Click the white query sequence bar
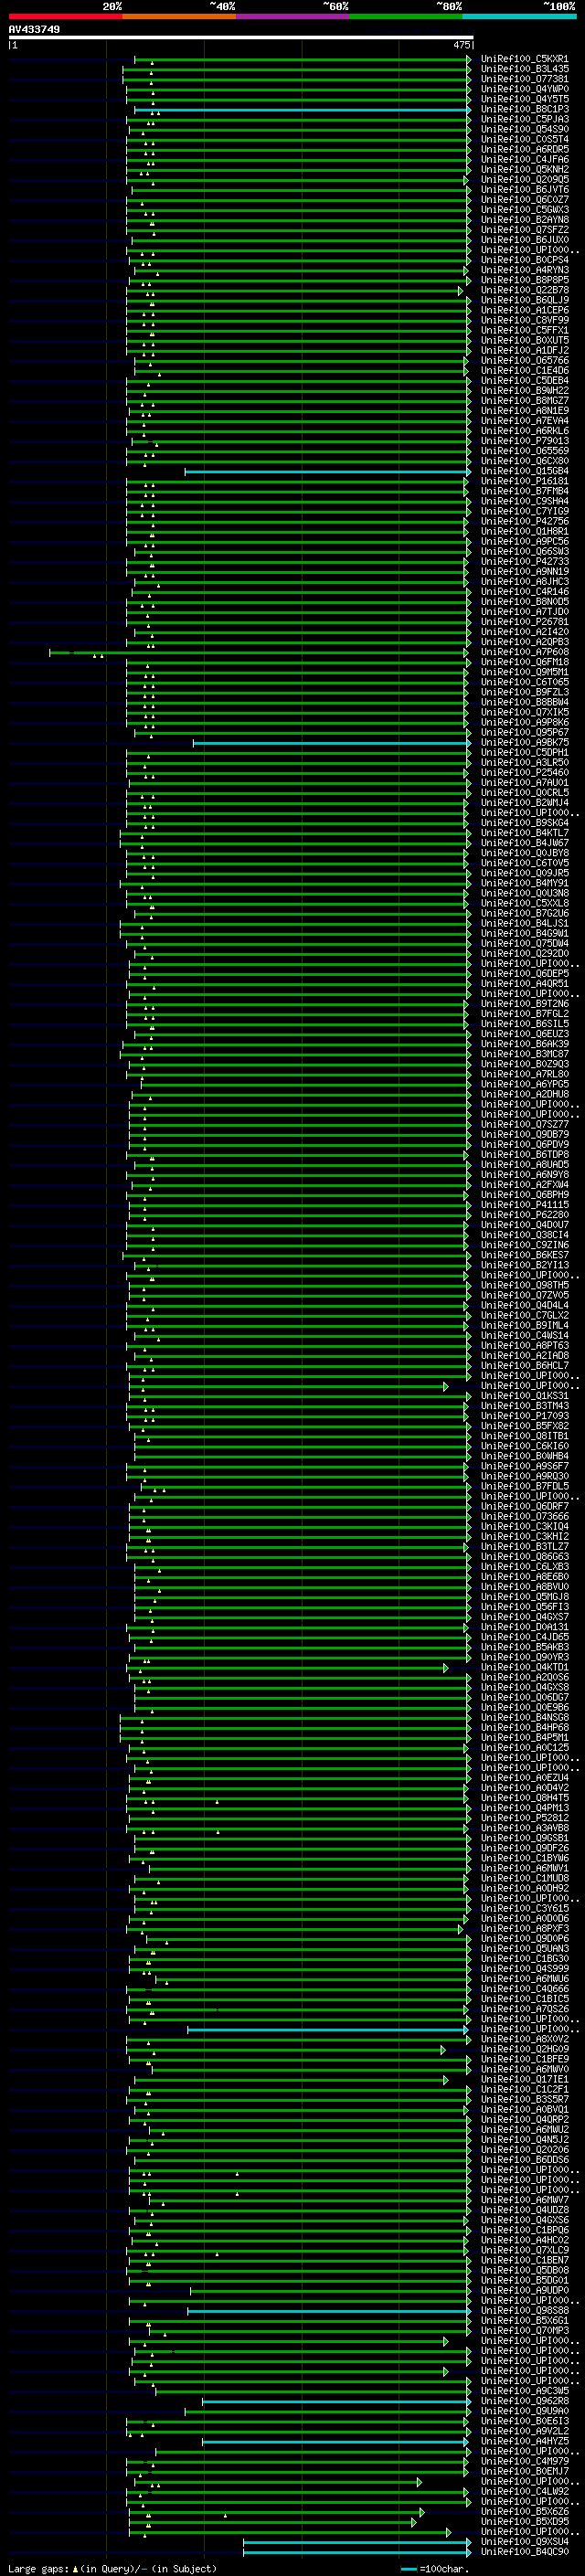The width and height of the screenshot is (585, 2576). [240, 37]
